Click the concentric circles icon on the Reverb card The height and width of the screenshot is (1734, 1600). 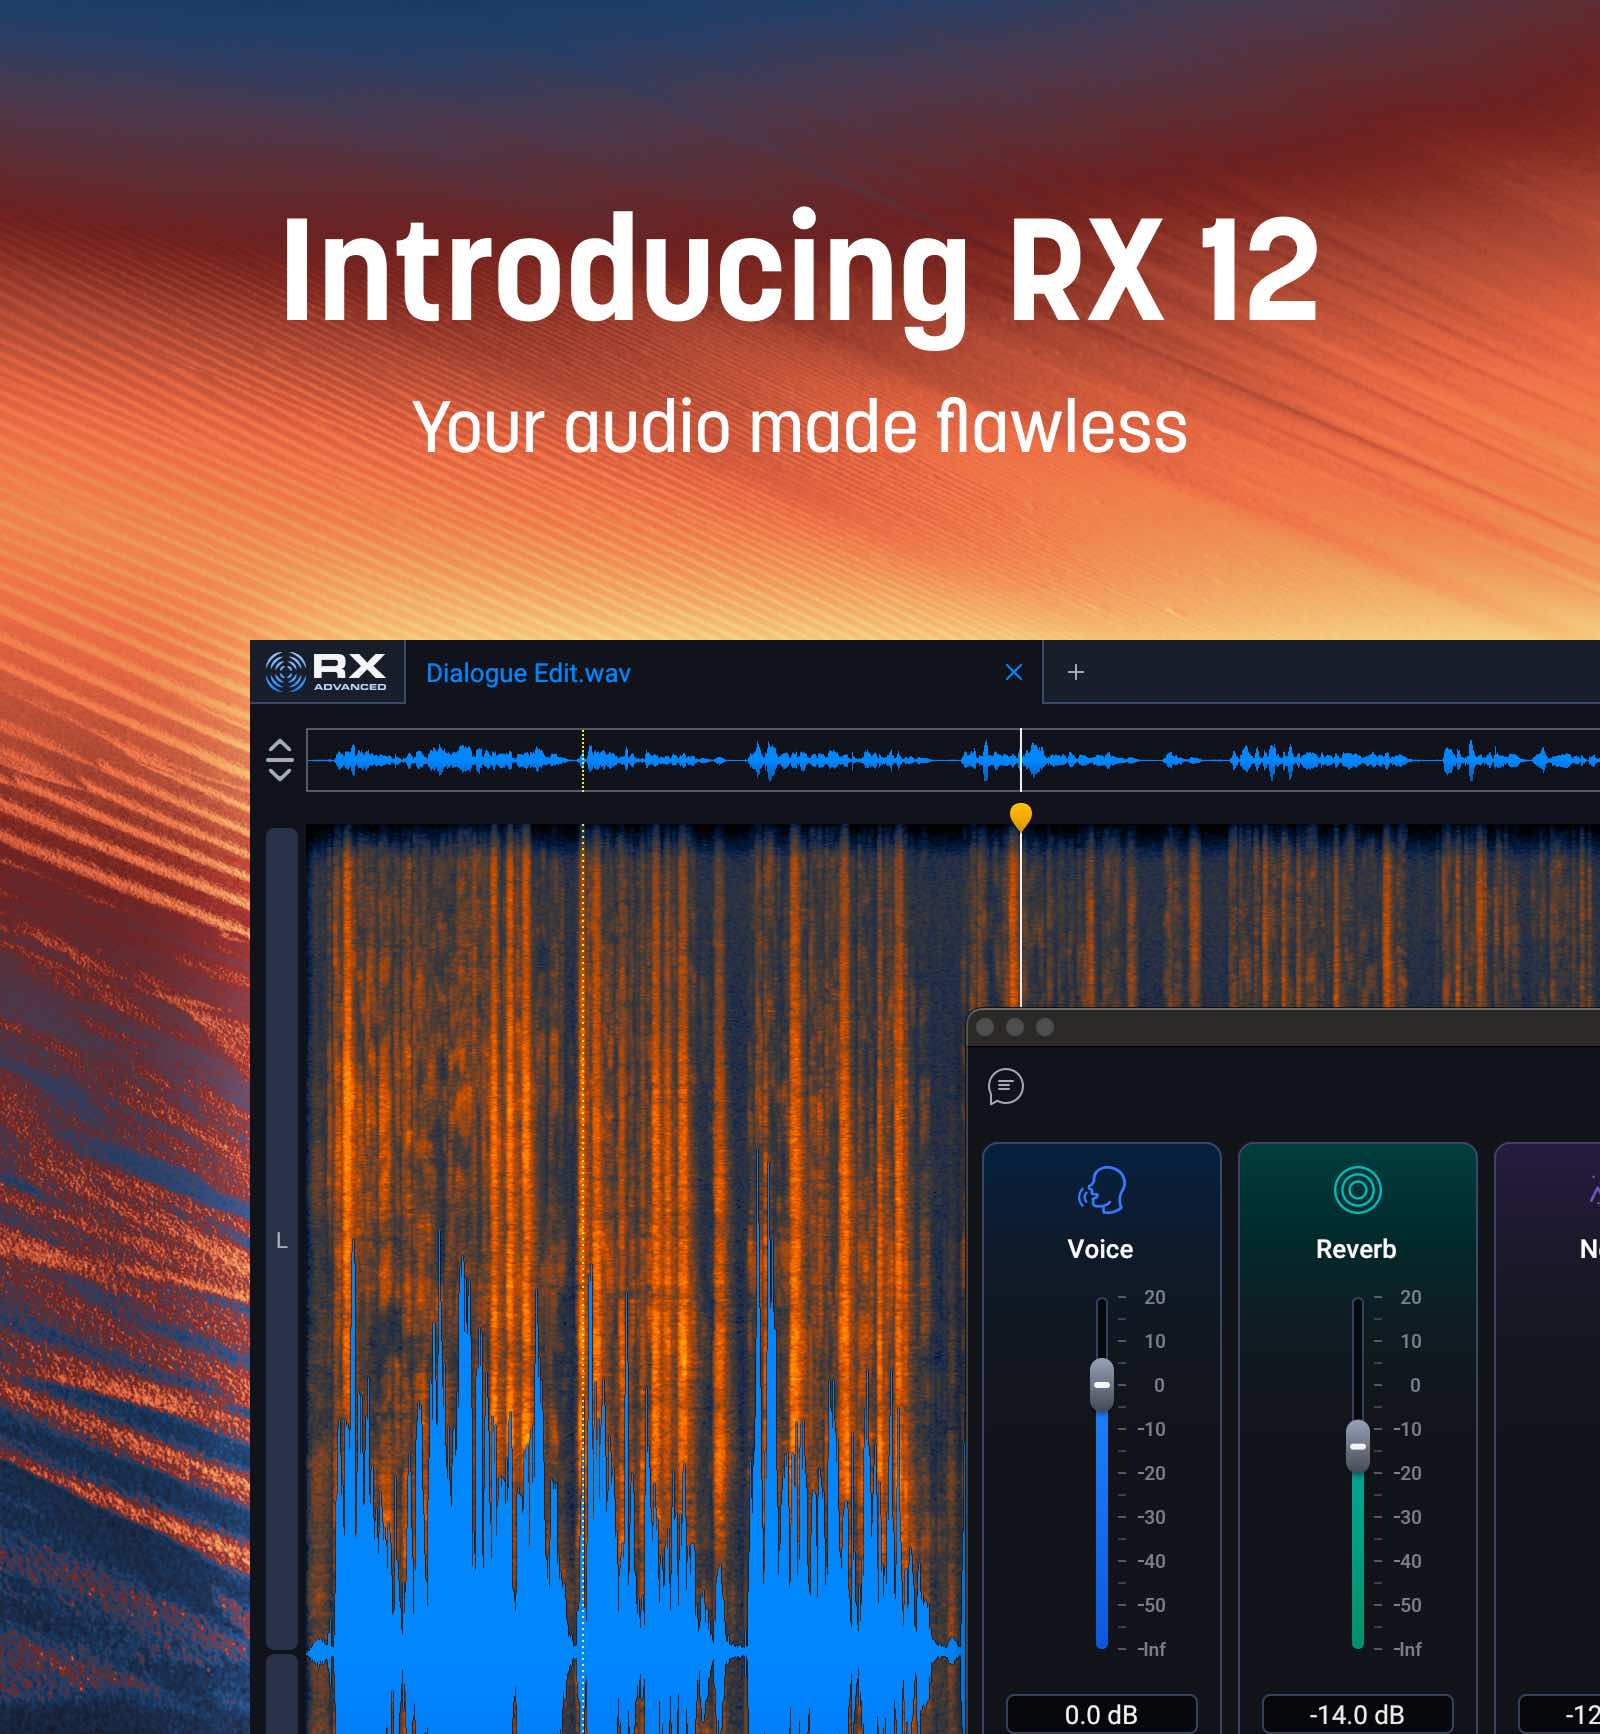pyautogui.click(x=1356, y=1191)
